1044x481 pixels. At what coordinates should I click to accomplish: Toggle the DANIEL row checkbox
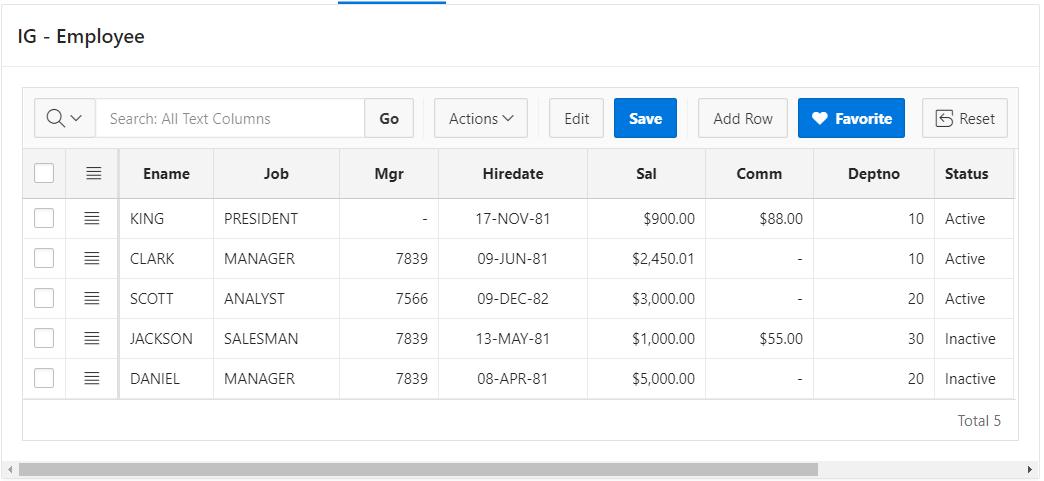click(x=44, y=378)
